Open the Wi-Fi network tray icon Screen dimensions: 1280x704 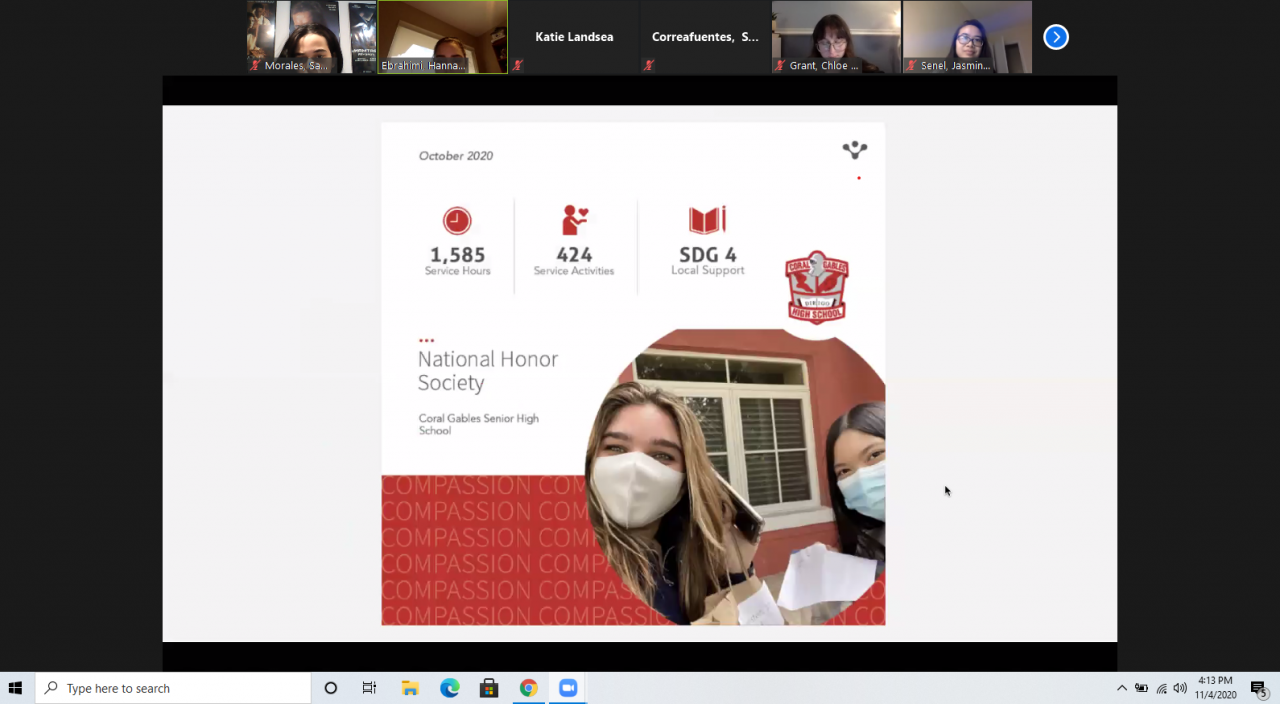(x=1161, y=688)
